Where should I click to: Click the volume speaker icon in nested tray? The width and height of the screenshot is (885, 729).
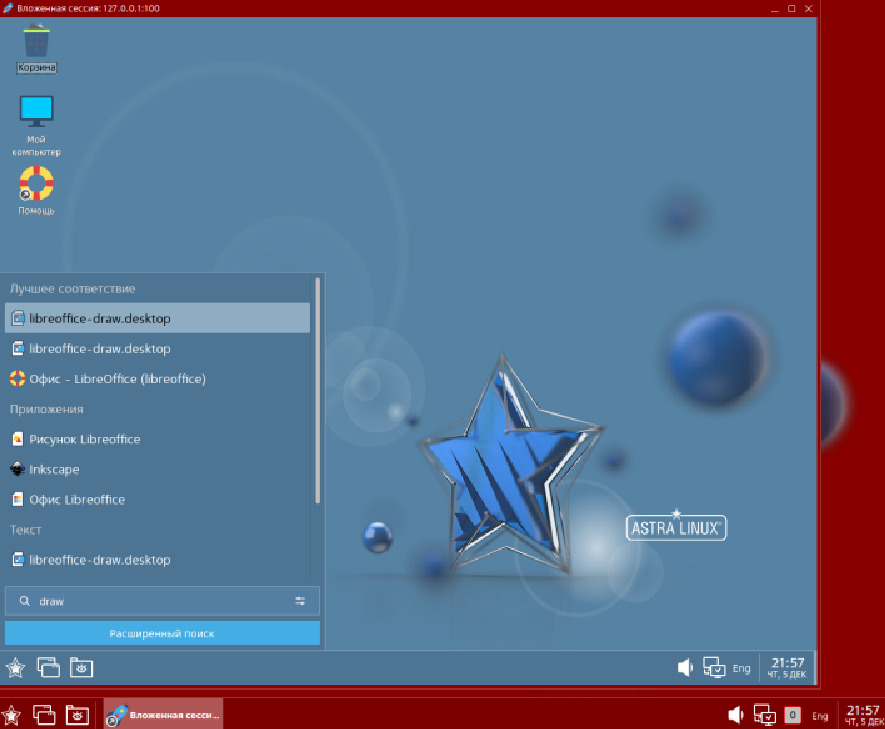(x=685, y=667)
